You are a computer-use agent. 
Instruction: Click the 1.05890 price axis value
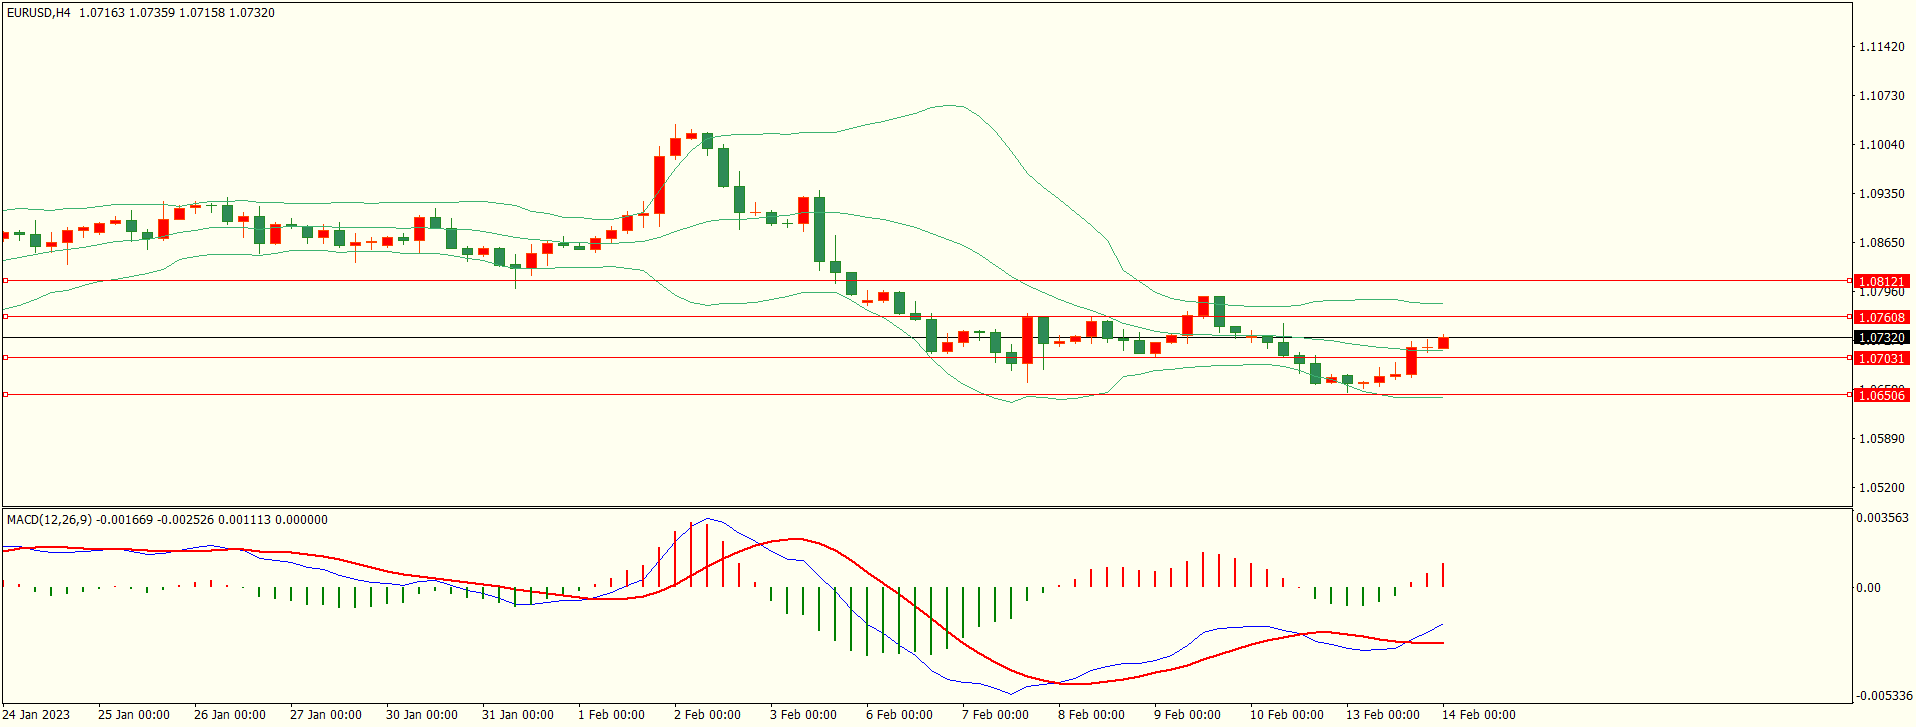tap(1881, 439)
